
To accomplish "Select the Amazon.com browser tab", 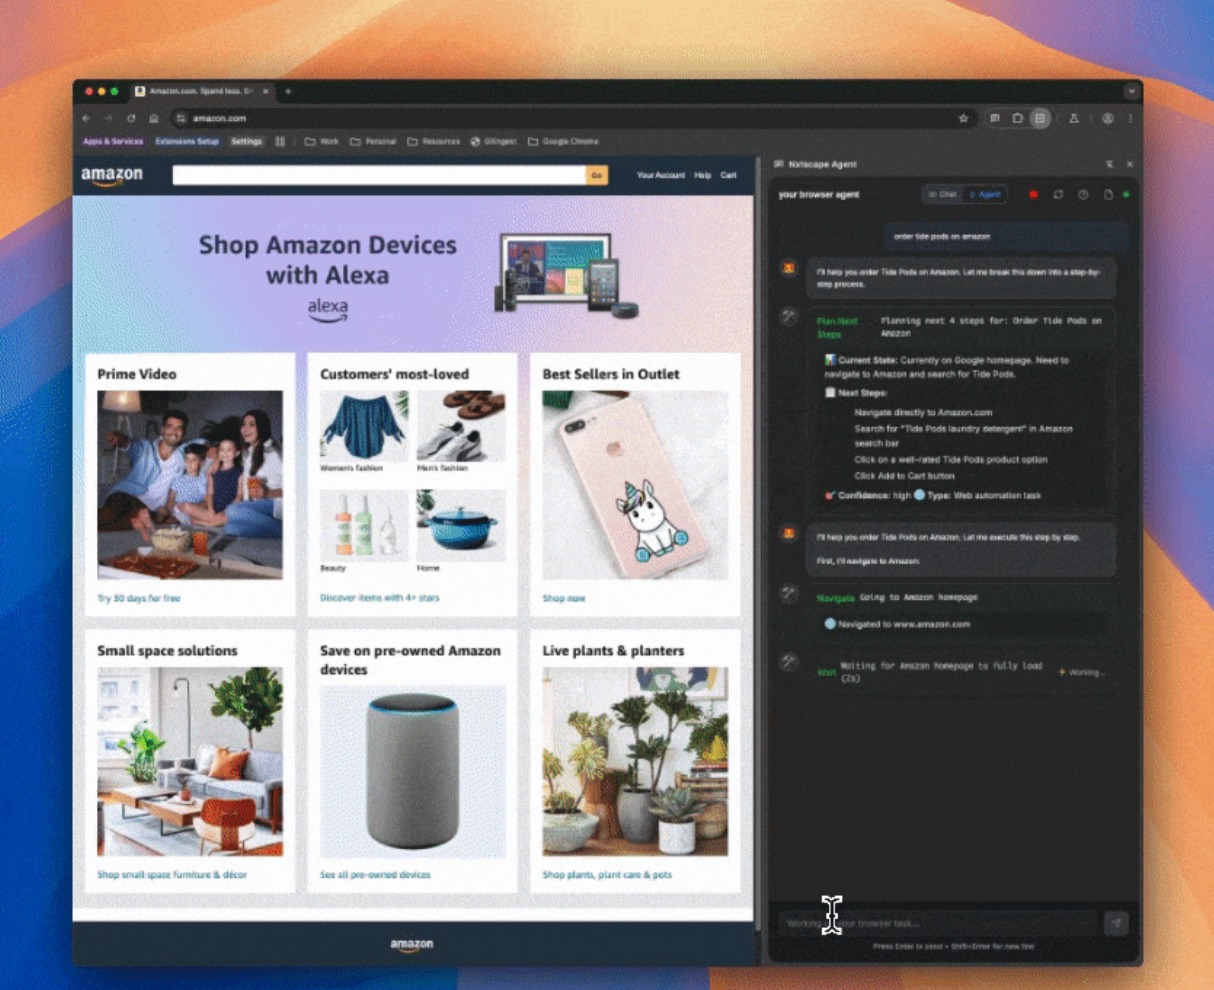I will click(x=203, y=91).
